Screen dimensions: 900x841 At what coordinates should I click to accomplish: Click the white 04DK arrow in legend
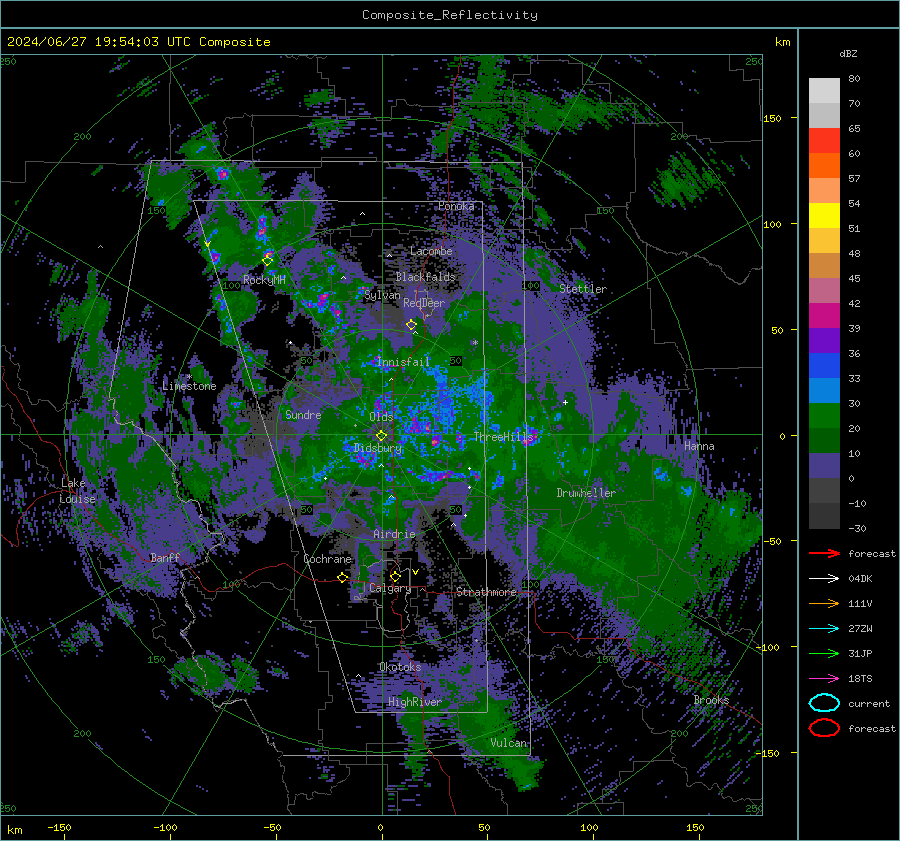point(824,578)
